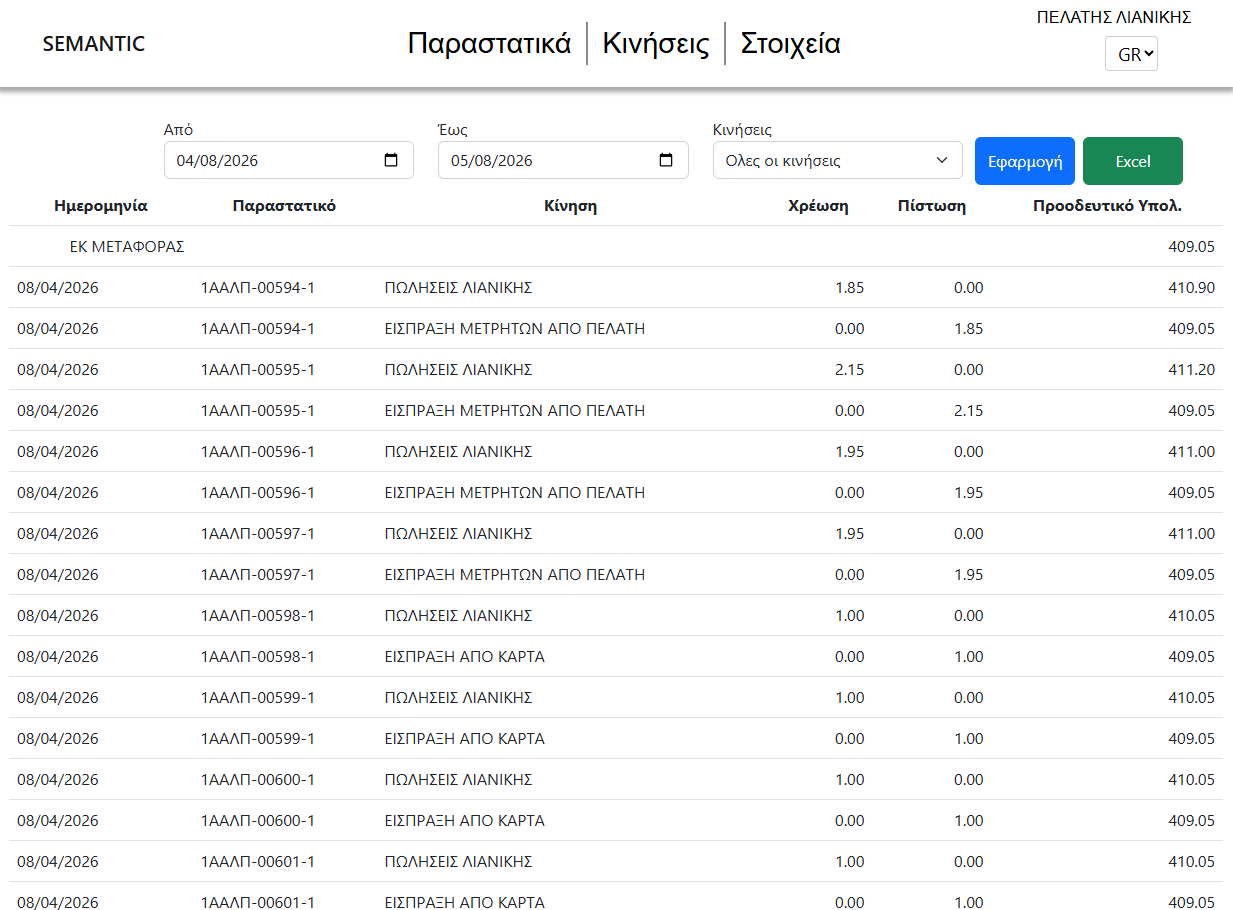The image size is (1233, 910).
Task: Select 1ΑΑΛΠ-00601-1 in ΠΩΛΗΣΕΙΣ ΛΙΑΝΙΚΗΣ row
Action: click(x=258, y=861)
